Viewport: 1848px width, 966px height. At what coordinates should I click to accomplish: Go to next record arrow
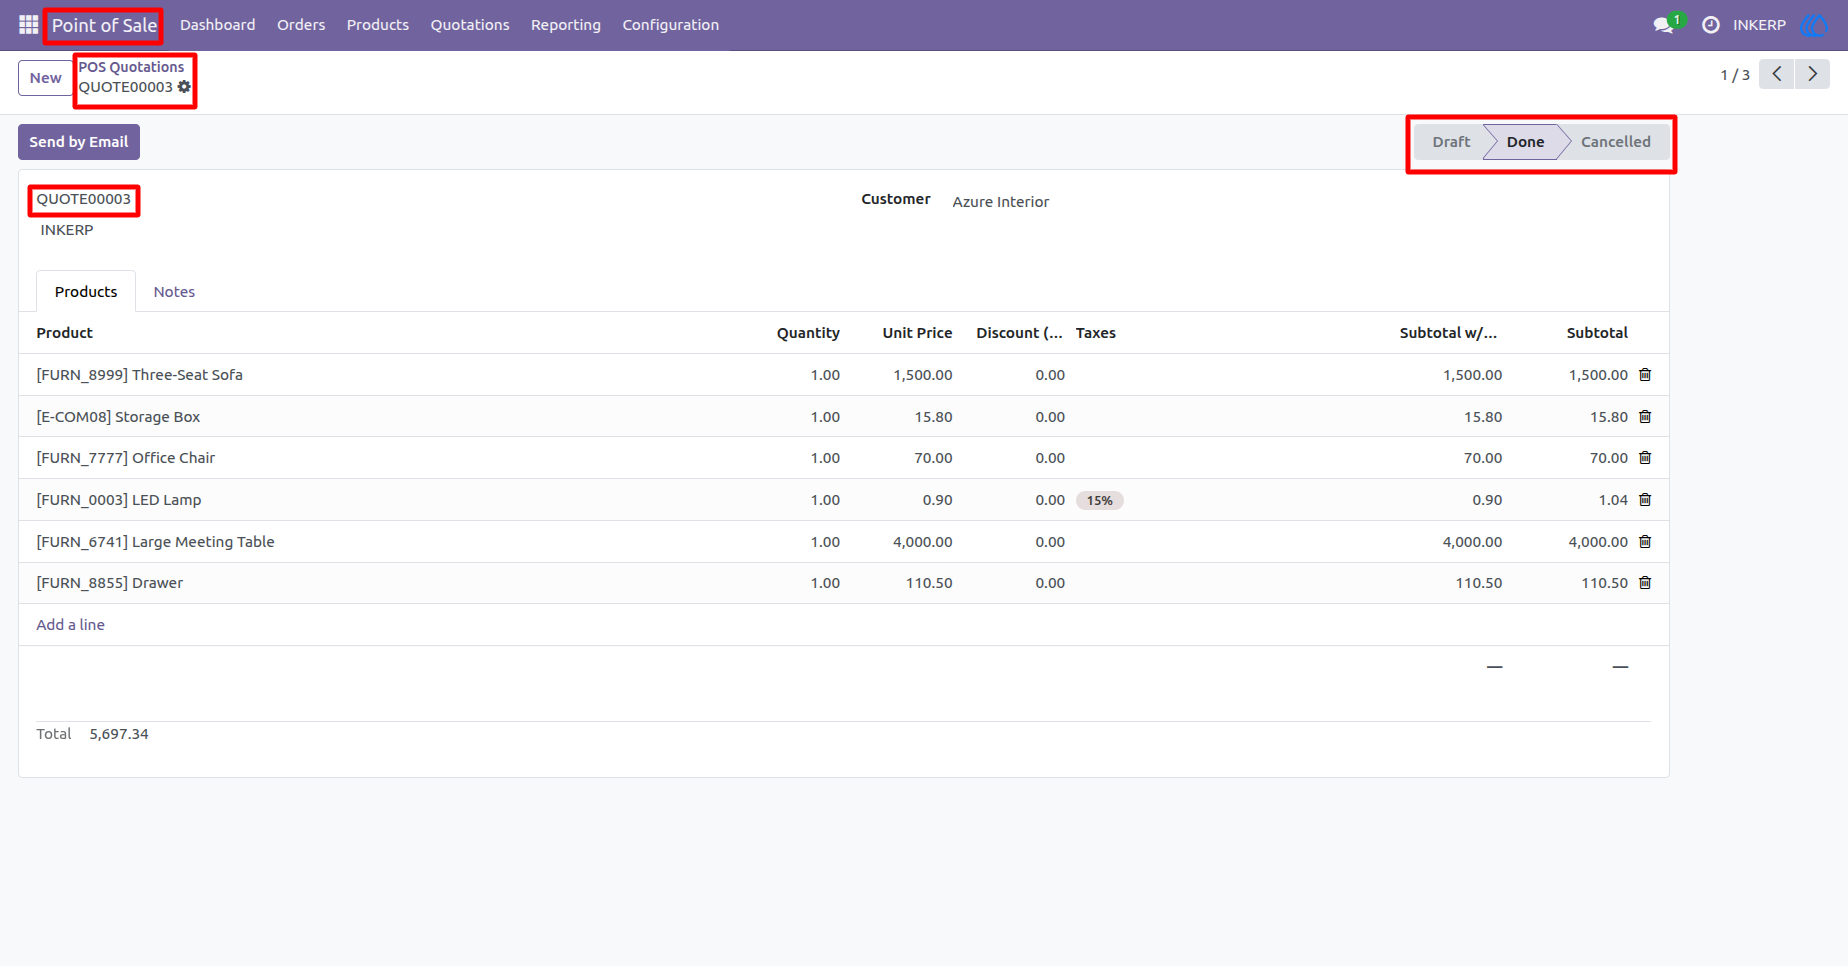click(x=1812, y=74)
